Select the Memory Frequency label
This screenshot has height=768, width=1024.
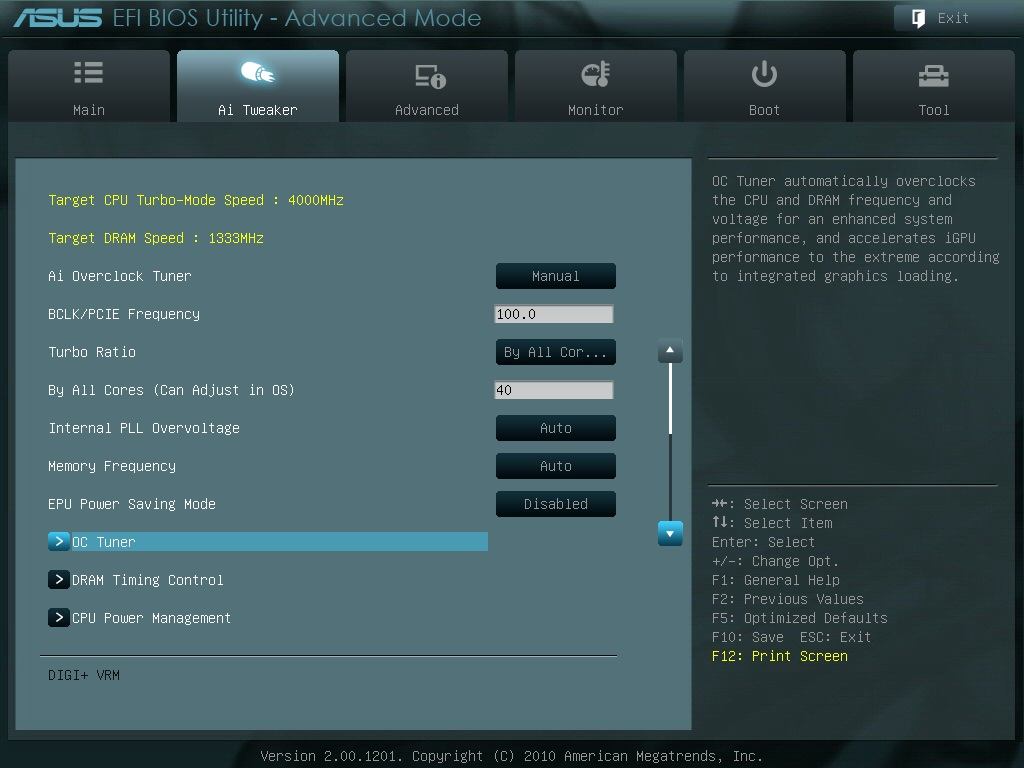click(112, 466)
